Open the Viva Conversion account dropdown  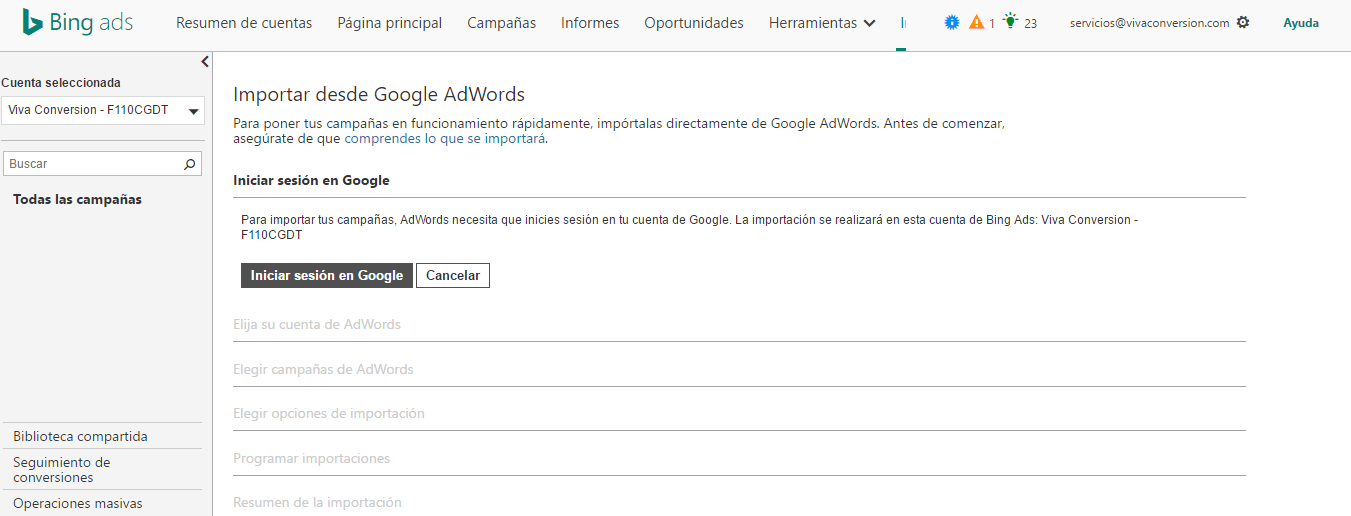point(103,110)
